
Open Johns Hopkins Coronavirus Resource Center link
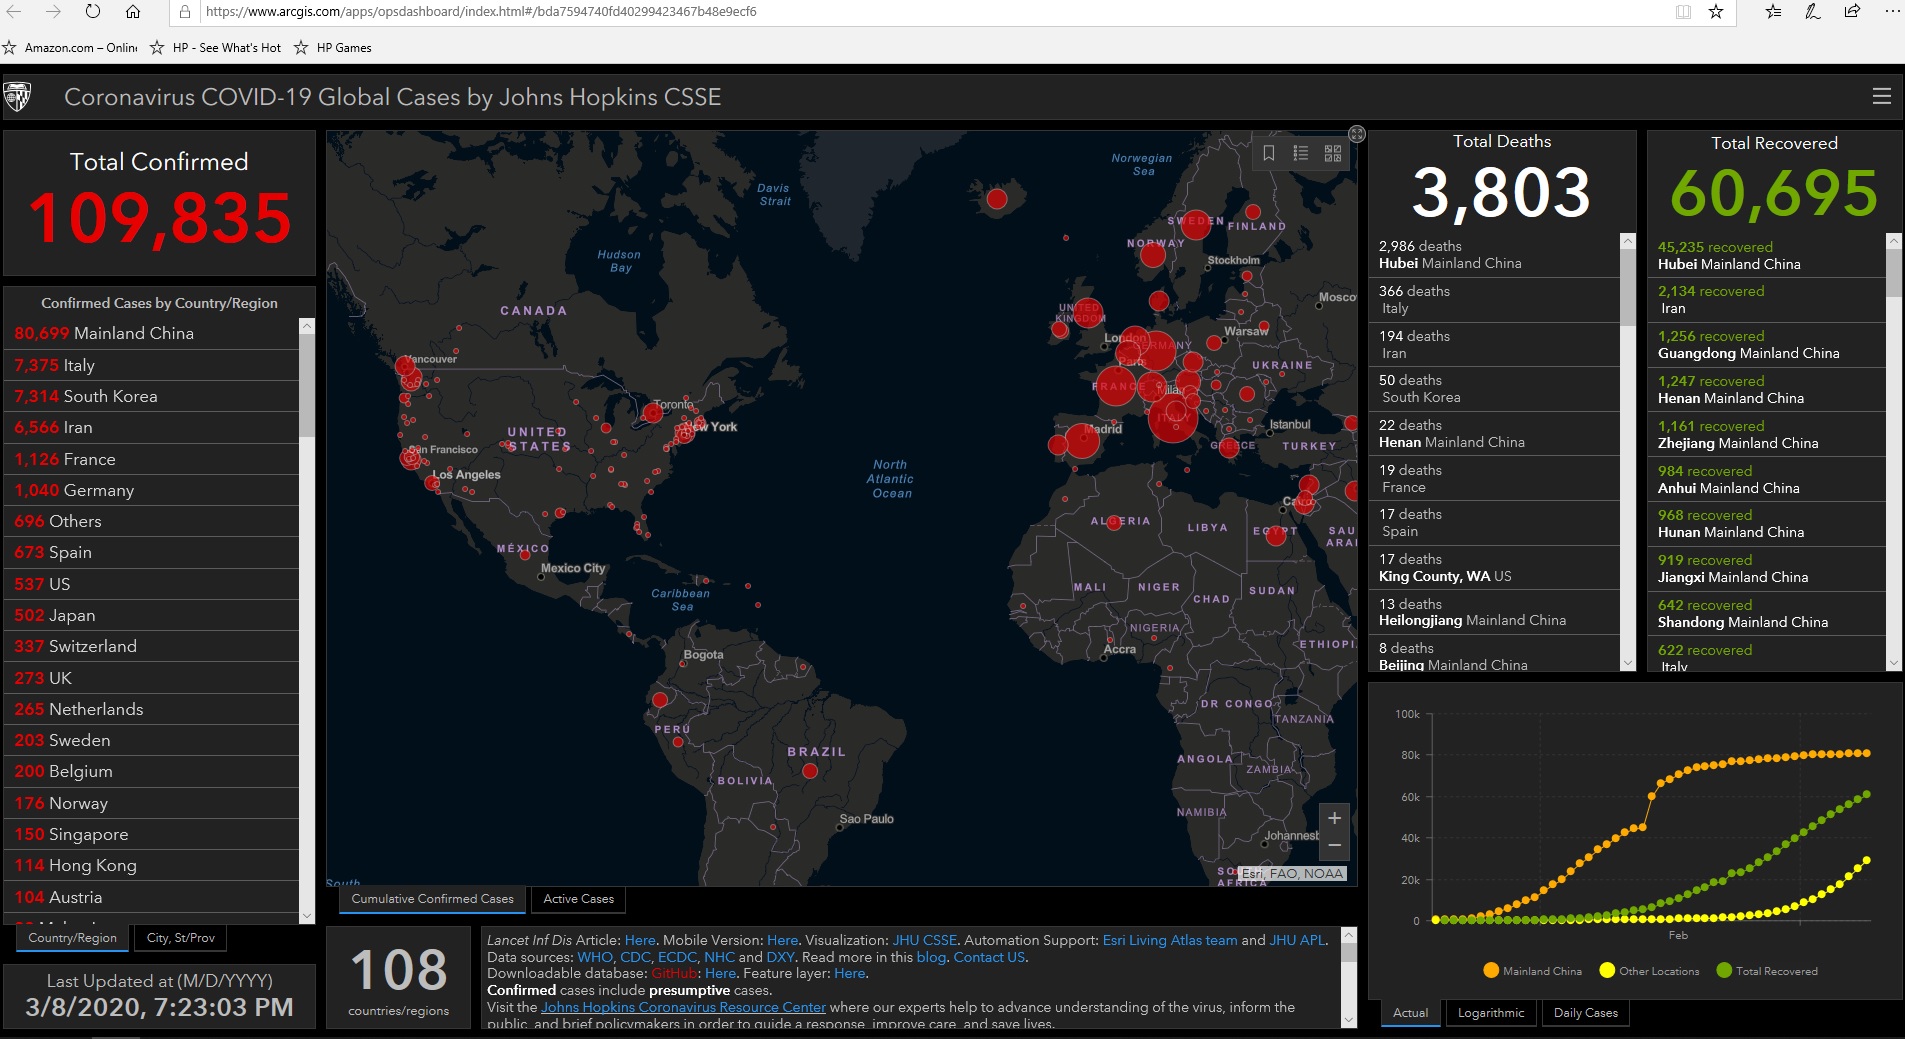click(x=683, y=1008)
